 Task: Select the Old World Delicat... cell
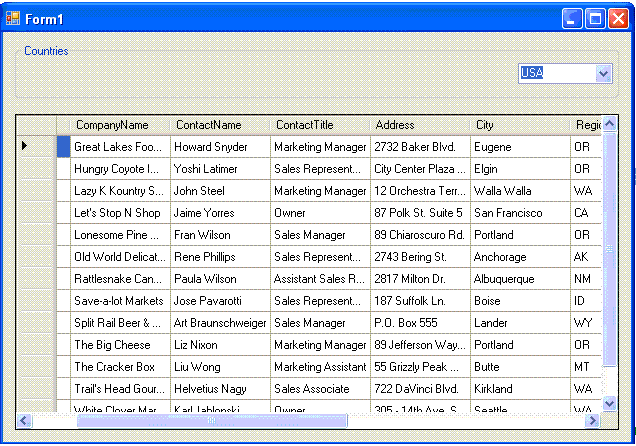(x=120, y=256)
